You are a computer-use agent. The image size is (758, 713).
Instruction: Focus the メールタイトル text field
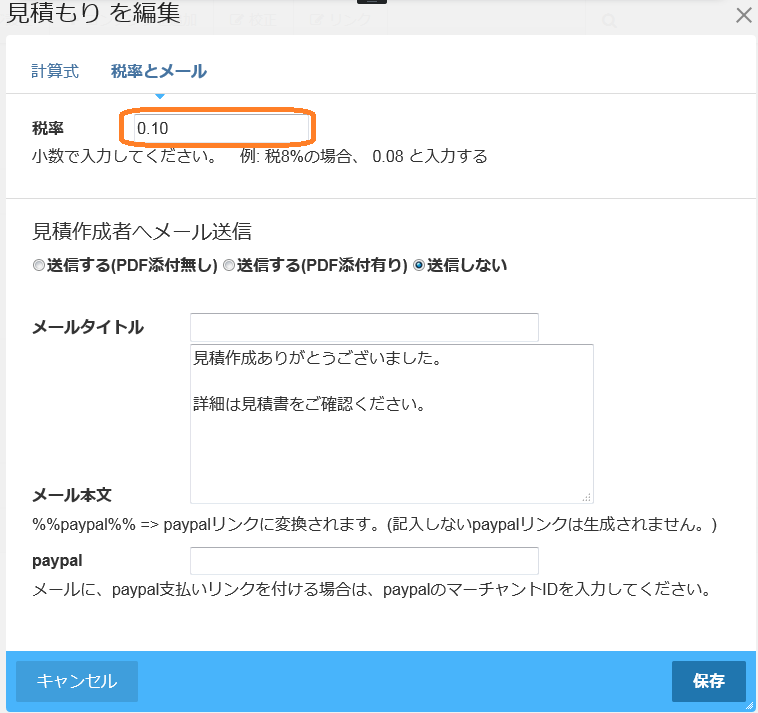tap(364, 328)
